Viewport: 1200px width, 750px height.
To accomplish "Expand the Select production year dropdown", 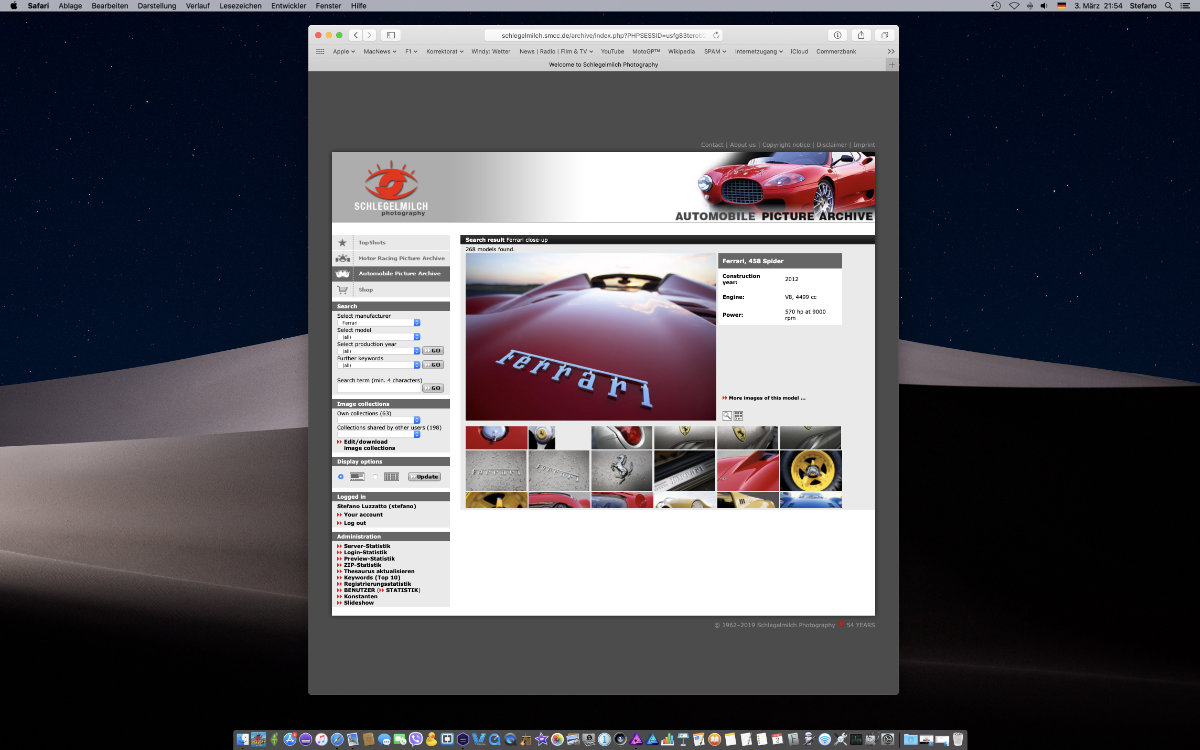I will [x=379, y=351].
